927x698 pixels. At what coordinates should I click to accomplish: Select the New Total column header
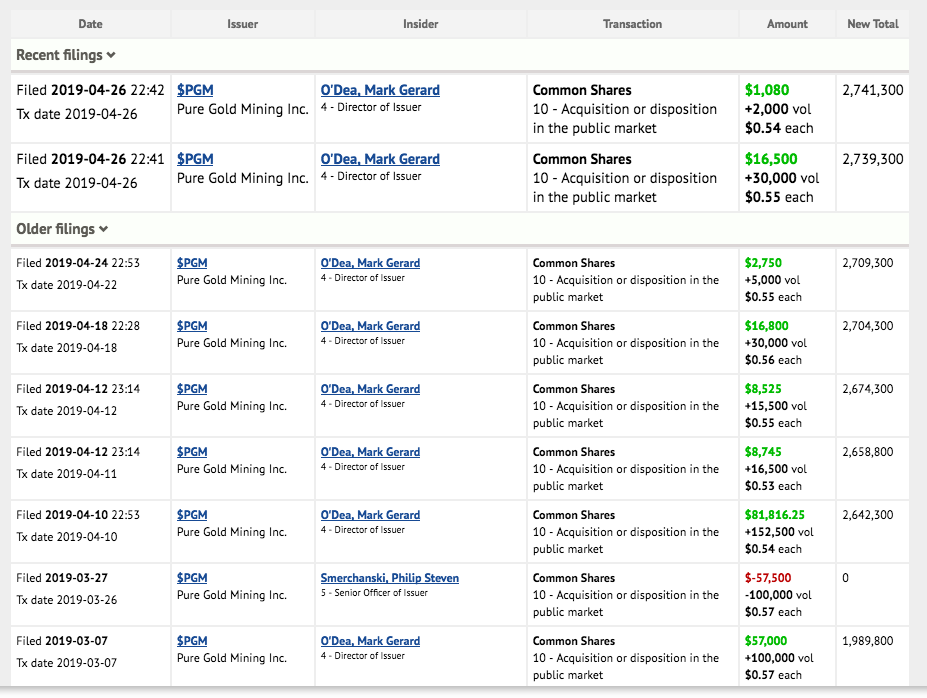pos(872,24)
